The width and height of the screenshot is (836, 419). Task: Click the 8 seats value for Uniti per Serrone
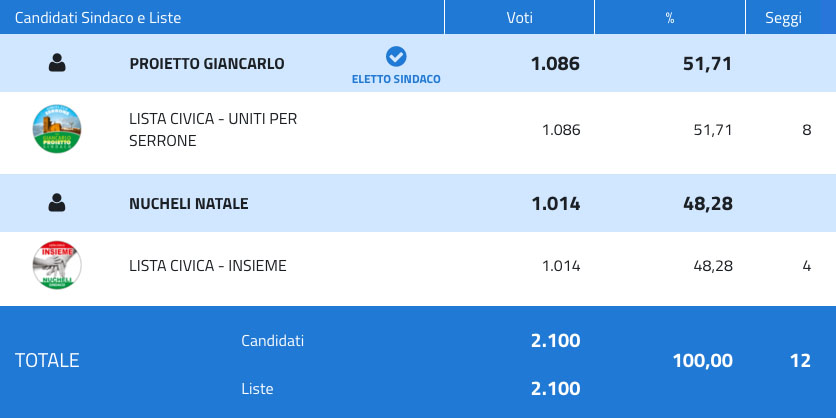(806, 130)
